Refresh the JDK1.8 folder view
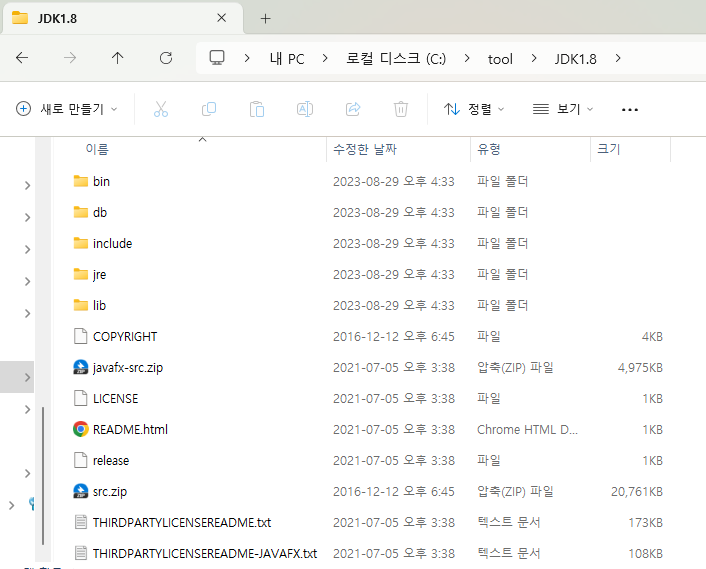The height and width of the screenshot is (569, 706). point(166,58)
